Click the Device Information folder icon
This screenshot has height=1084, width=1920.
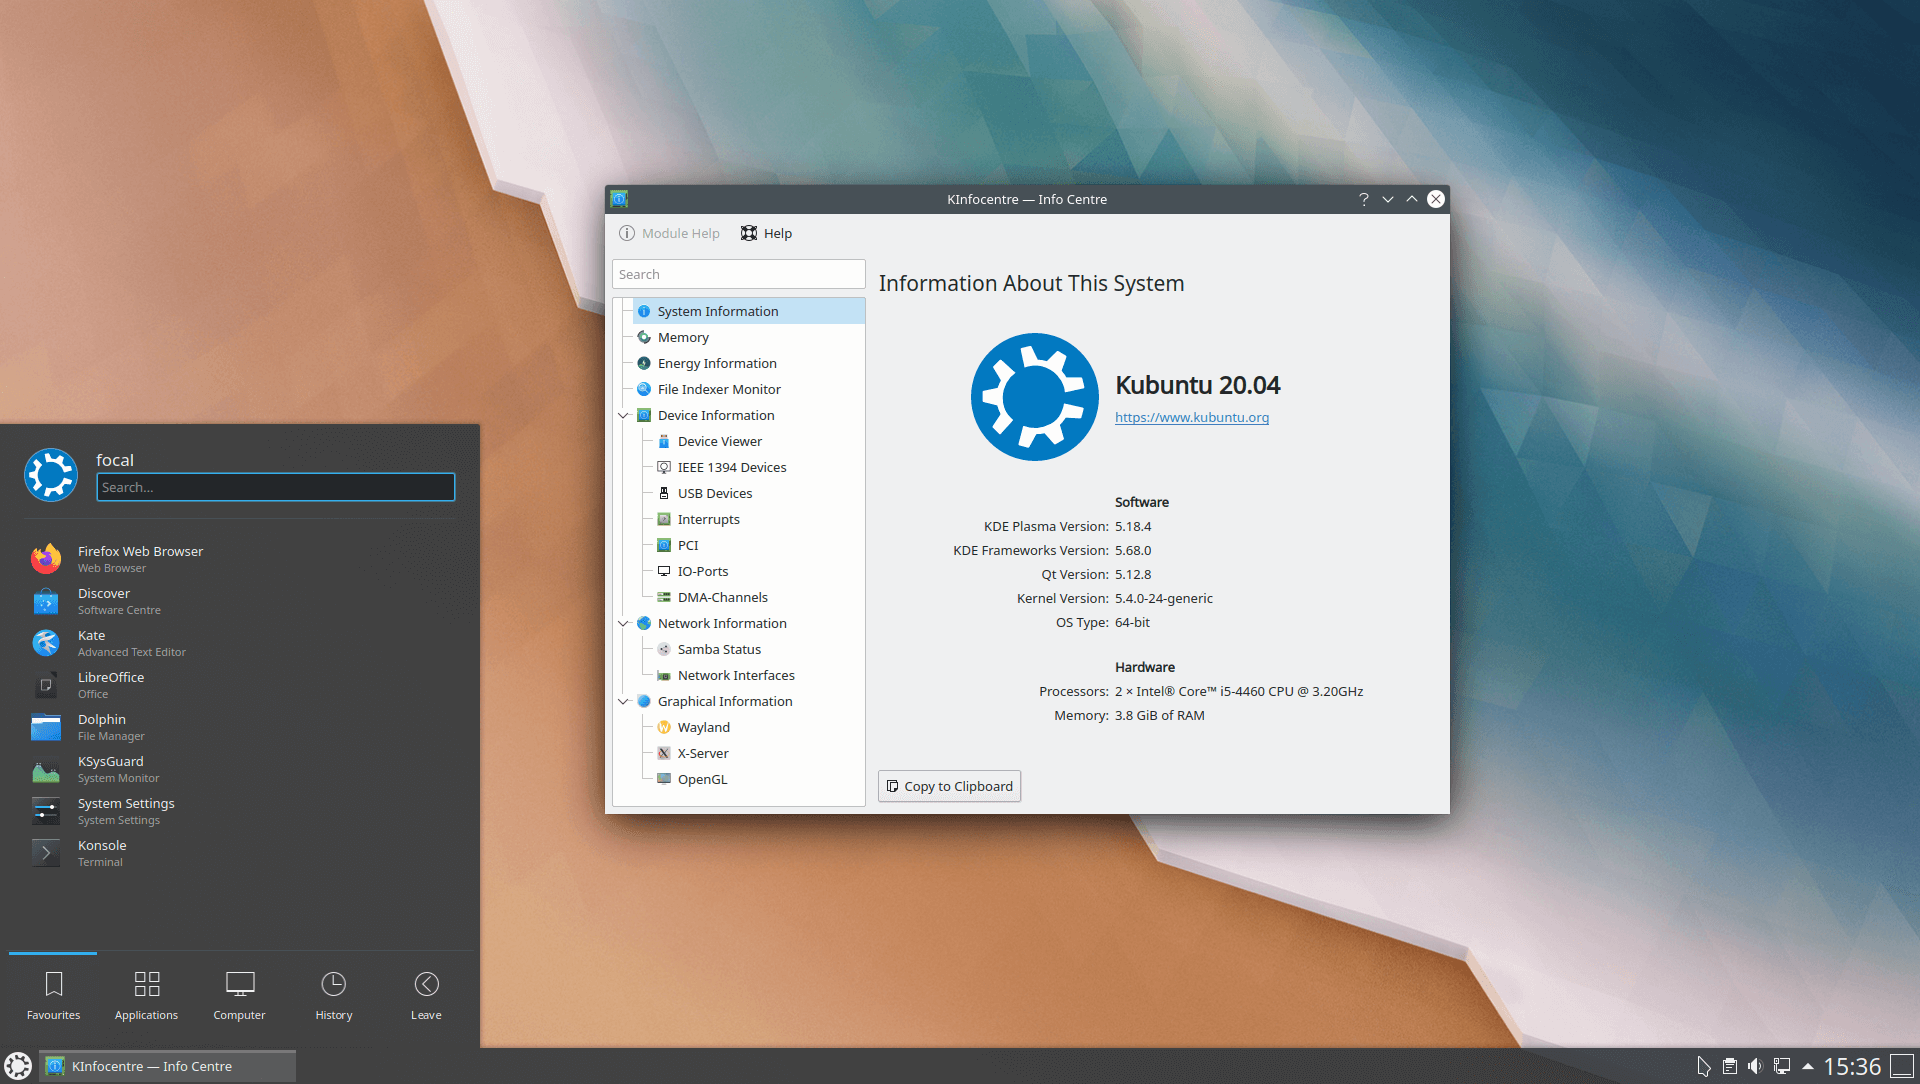point(644,414)
